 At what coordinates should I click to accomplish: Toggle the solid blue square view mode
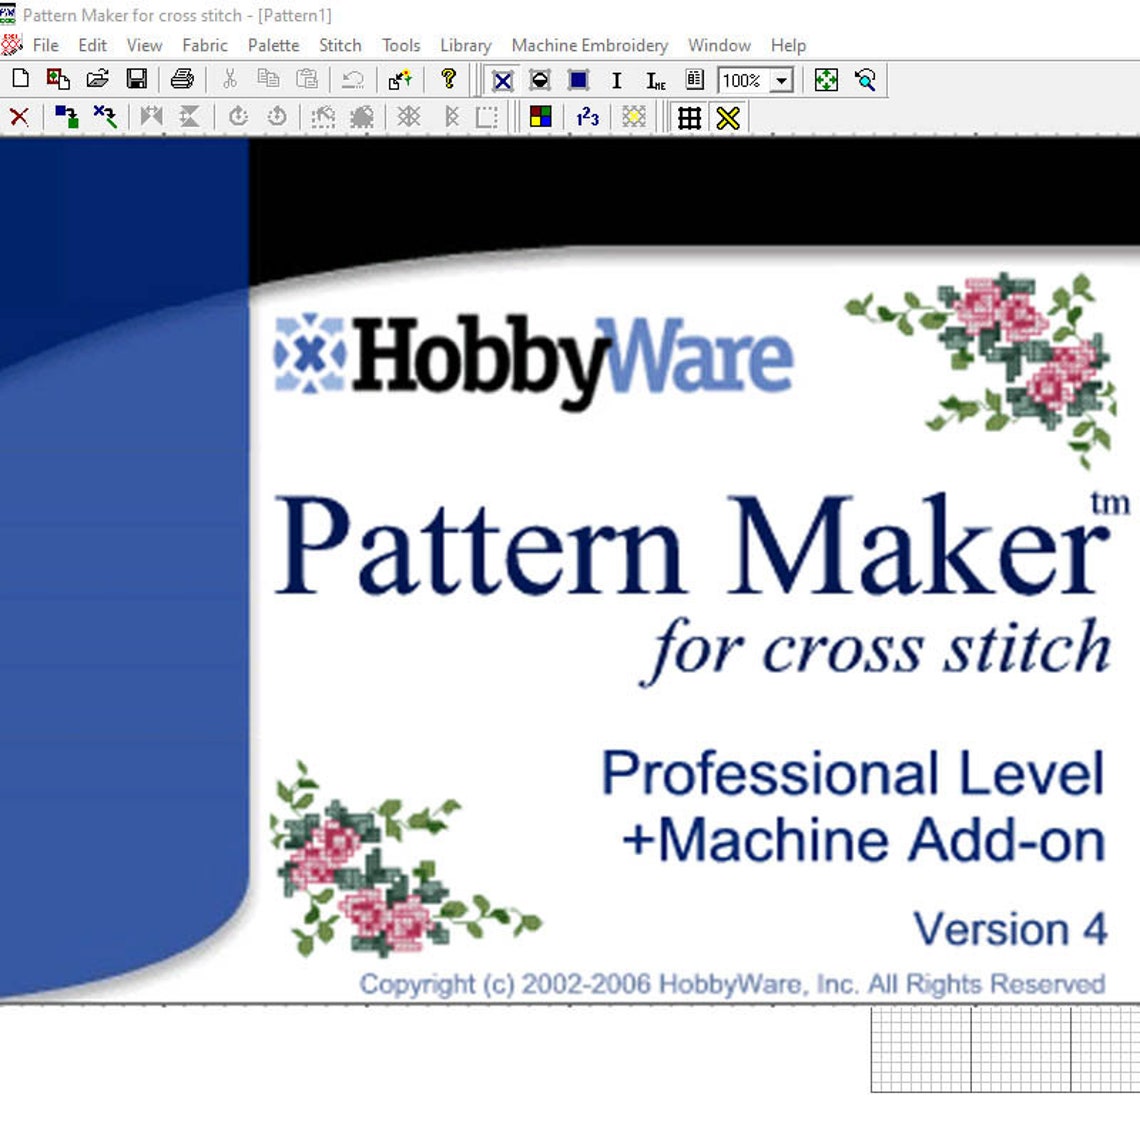click(579, 80)
